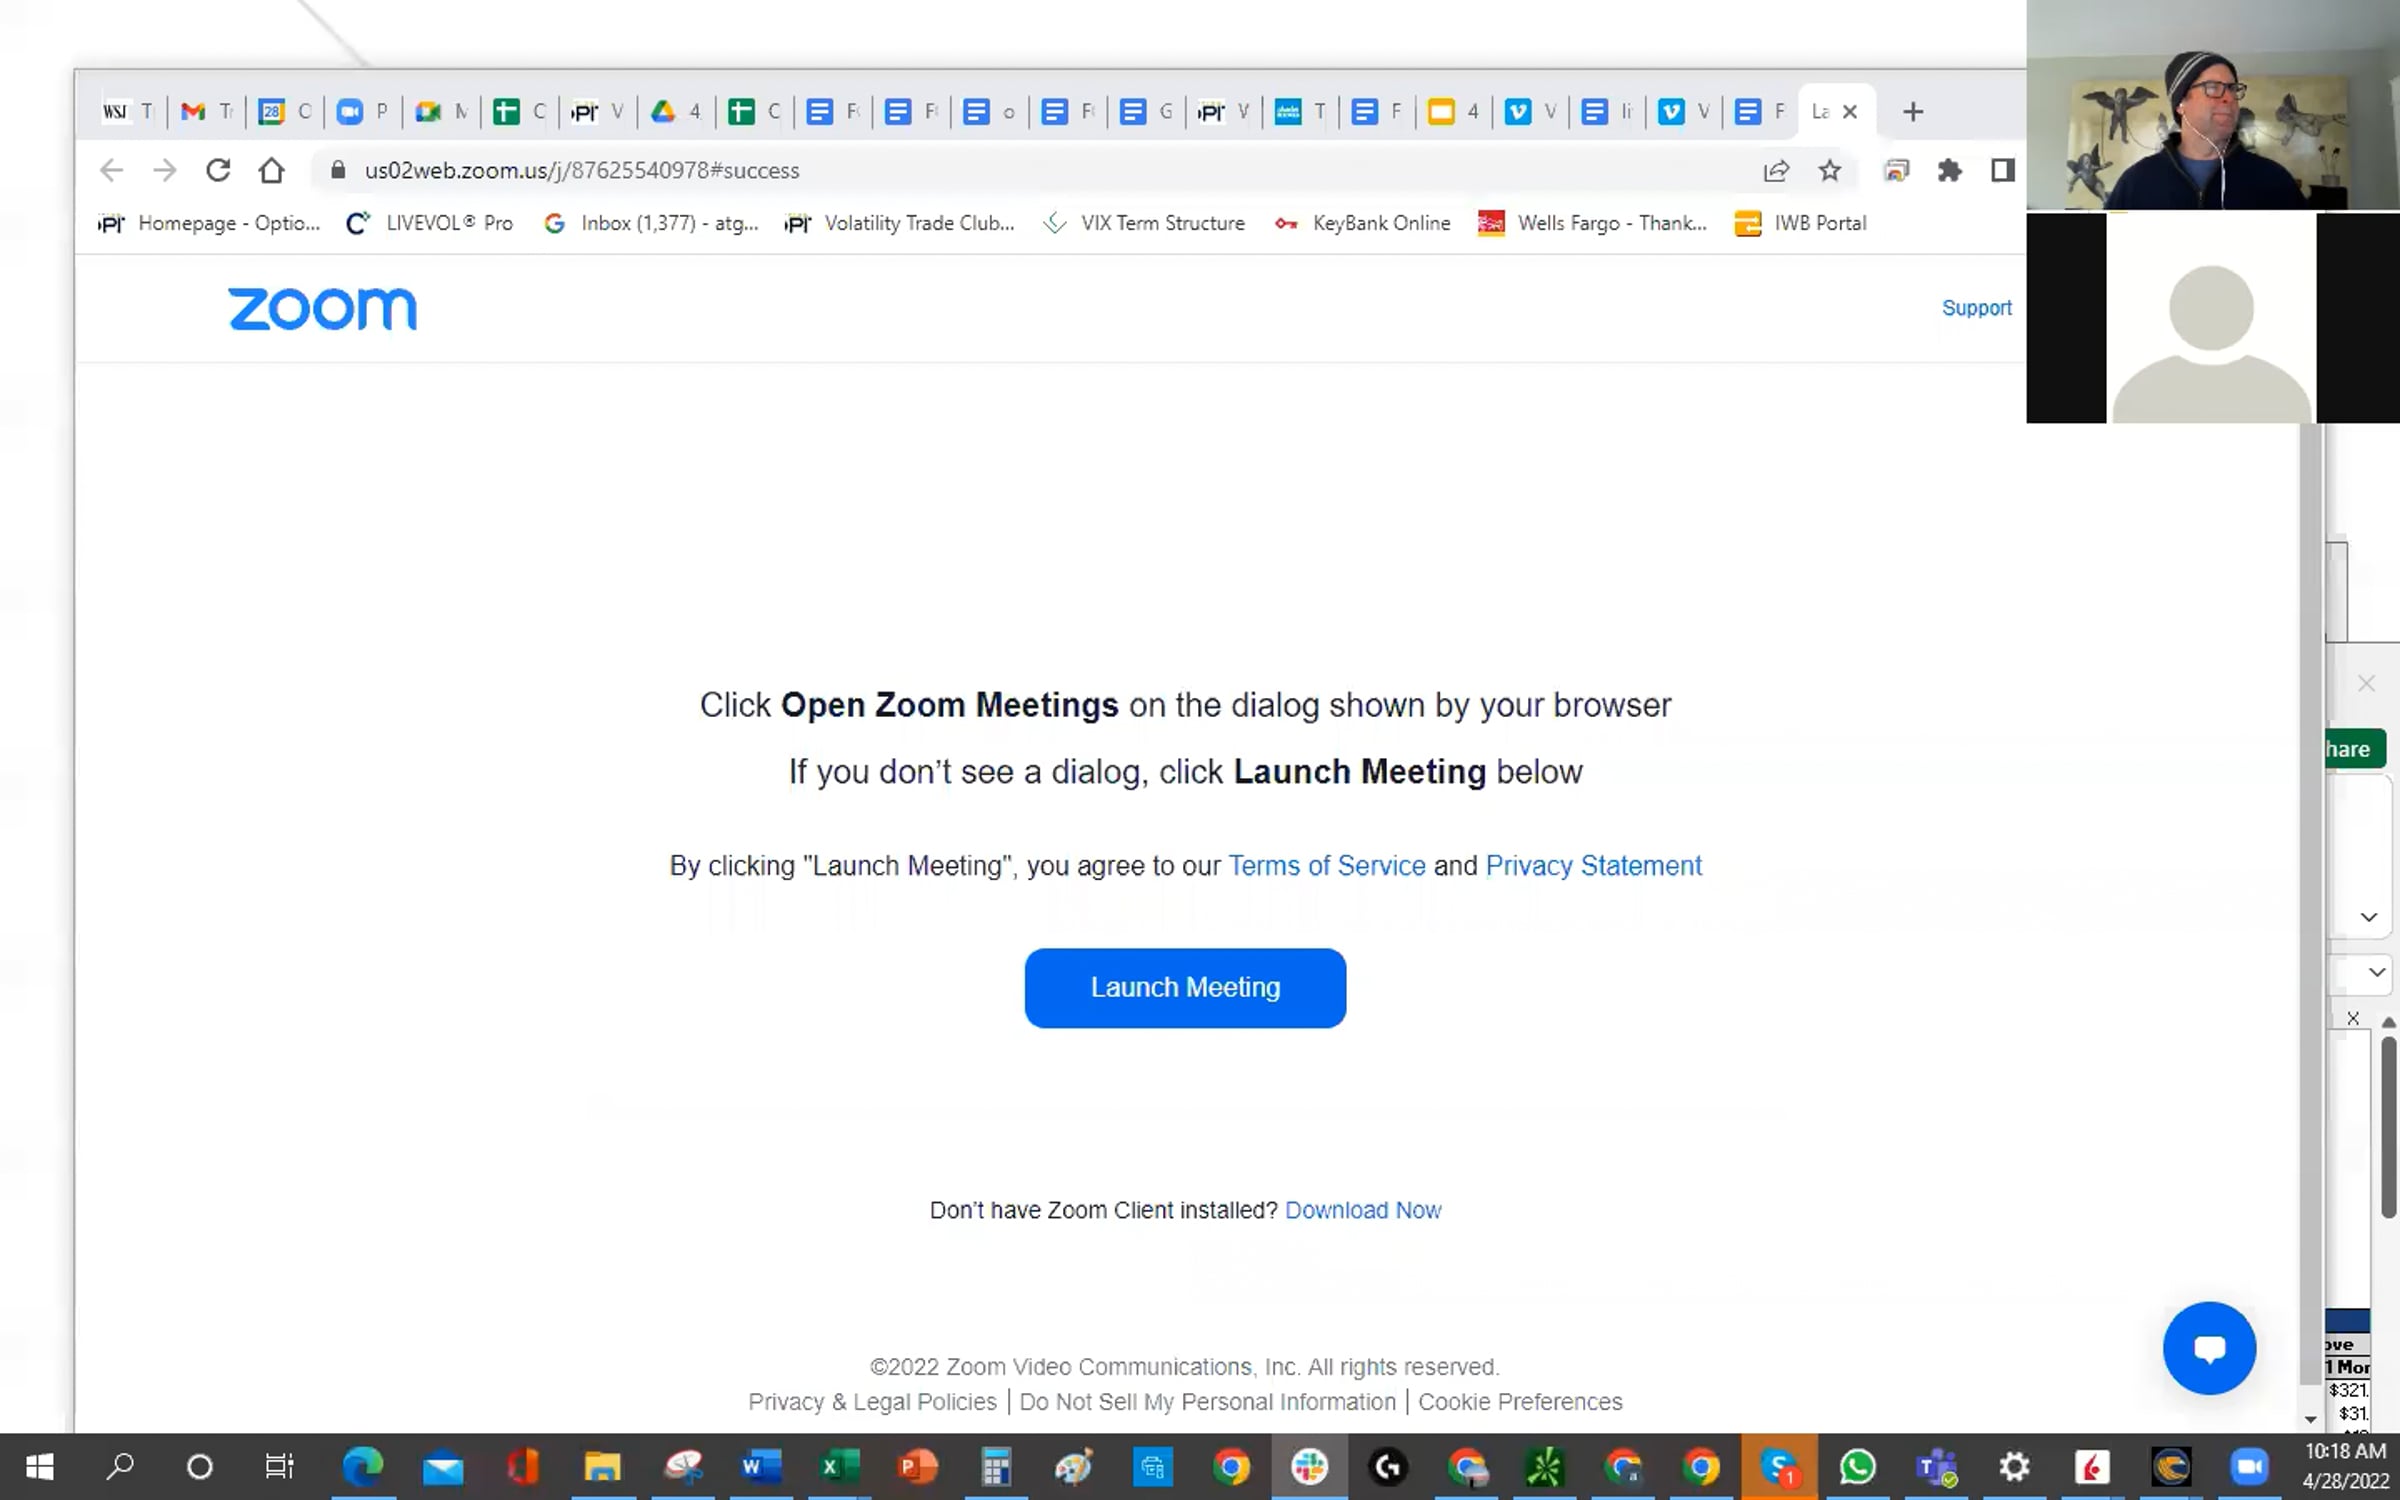
Task: Open Windows Settings gear on the taskbar
Action: point(2014,1467)
